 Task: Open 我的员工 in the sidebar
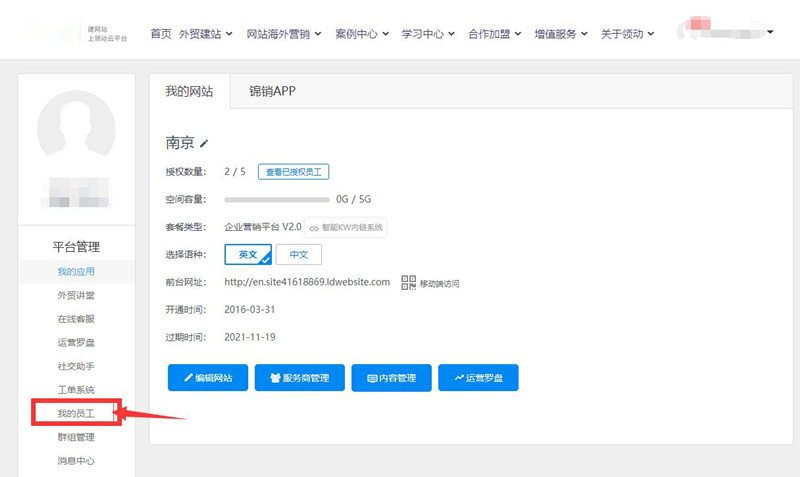coord(76,413)
